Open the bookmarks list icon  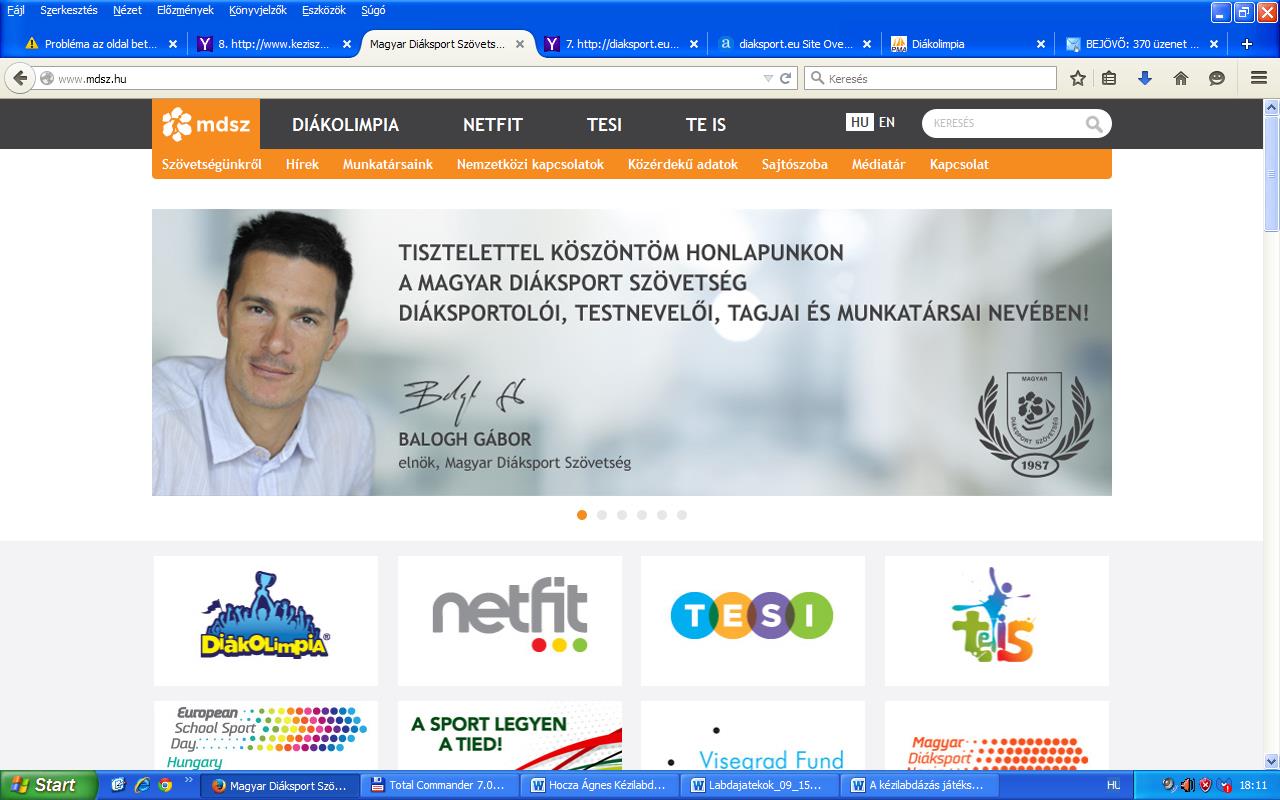(1109, 78)
